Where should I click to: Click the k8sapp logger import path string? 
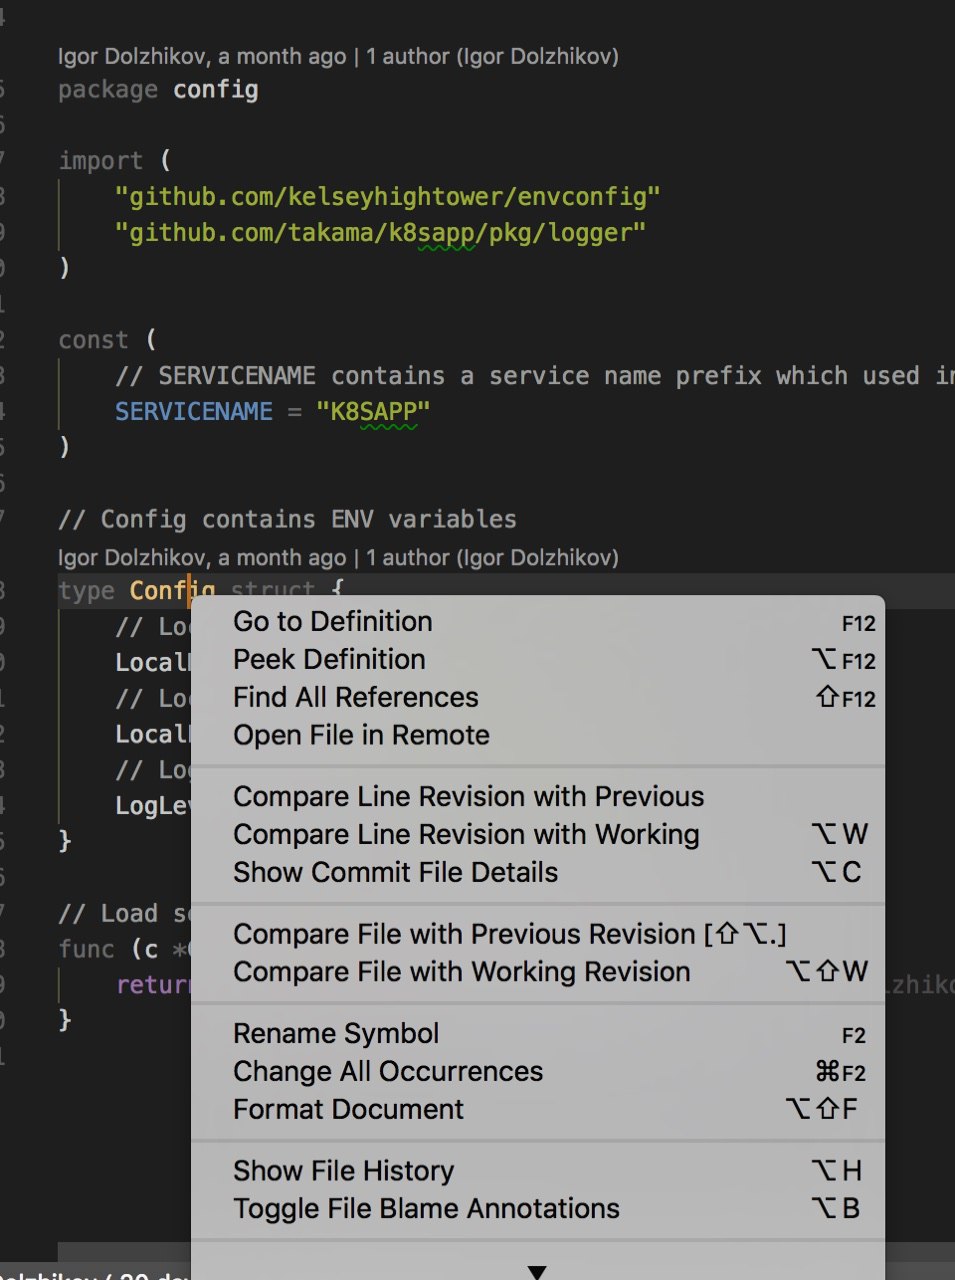[380, 233]
